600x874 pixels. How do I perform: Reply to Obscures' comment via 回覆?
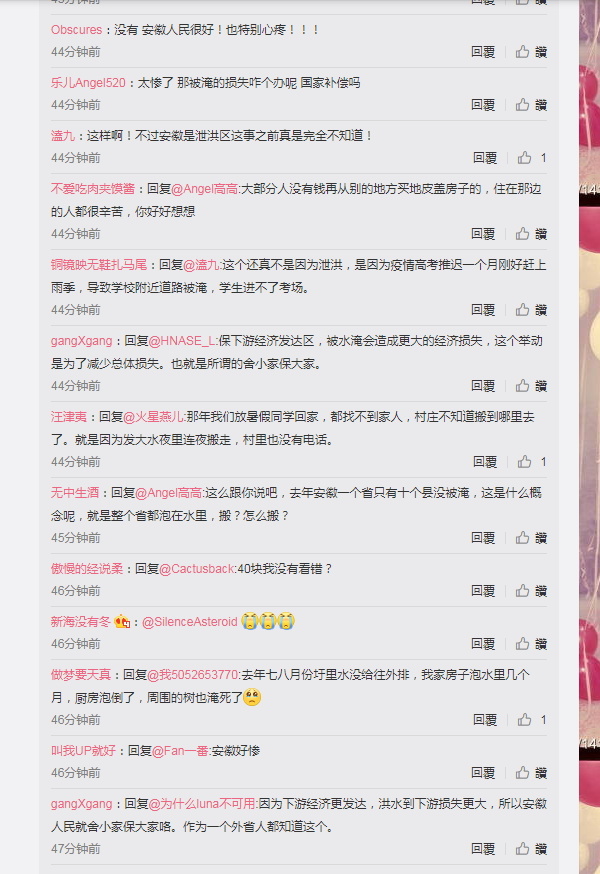click(483, 52)
